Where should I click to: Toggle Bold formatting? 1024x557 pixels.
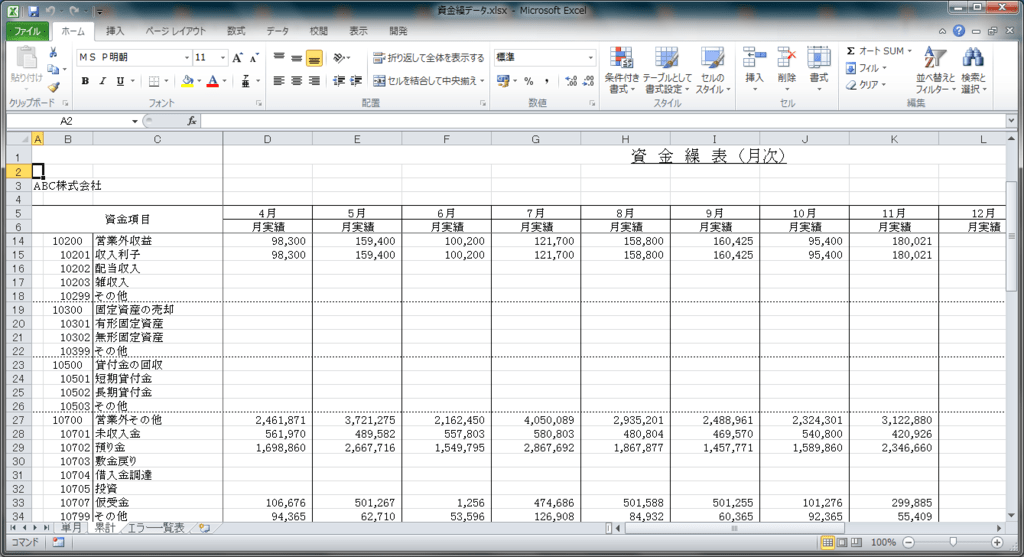[85, 81]
